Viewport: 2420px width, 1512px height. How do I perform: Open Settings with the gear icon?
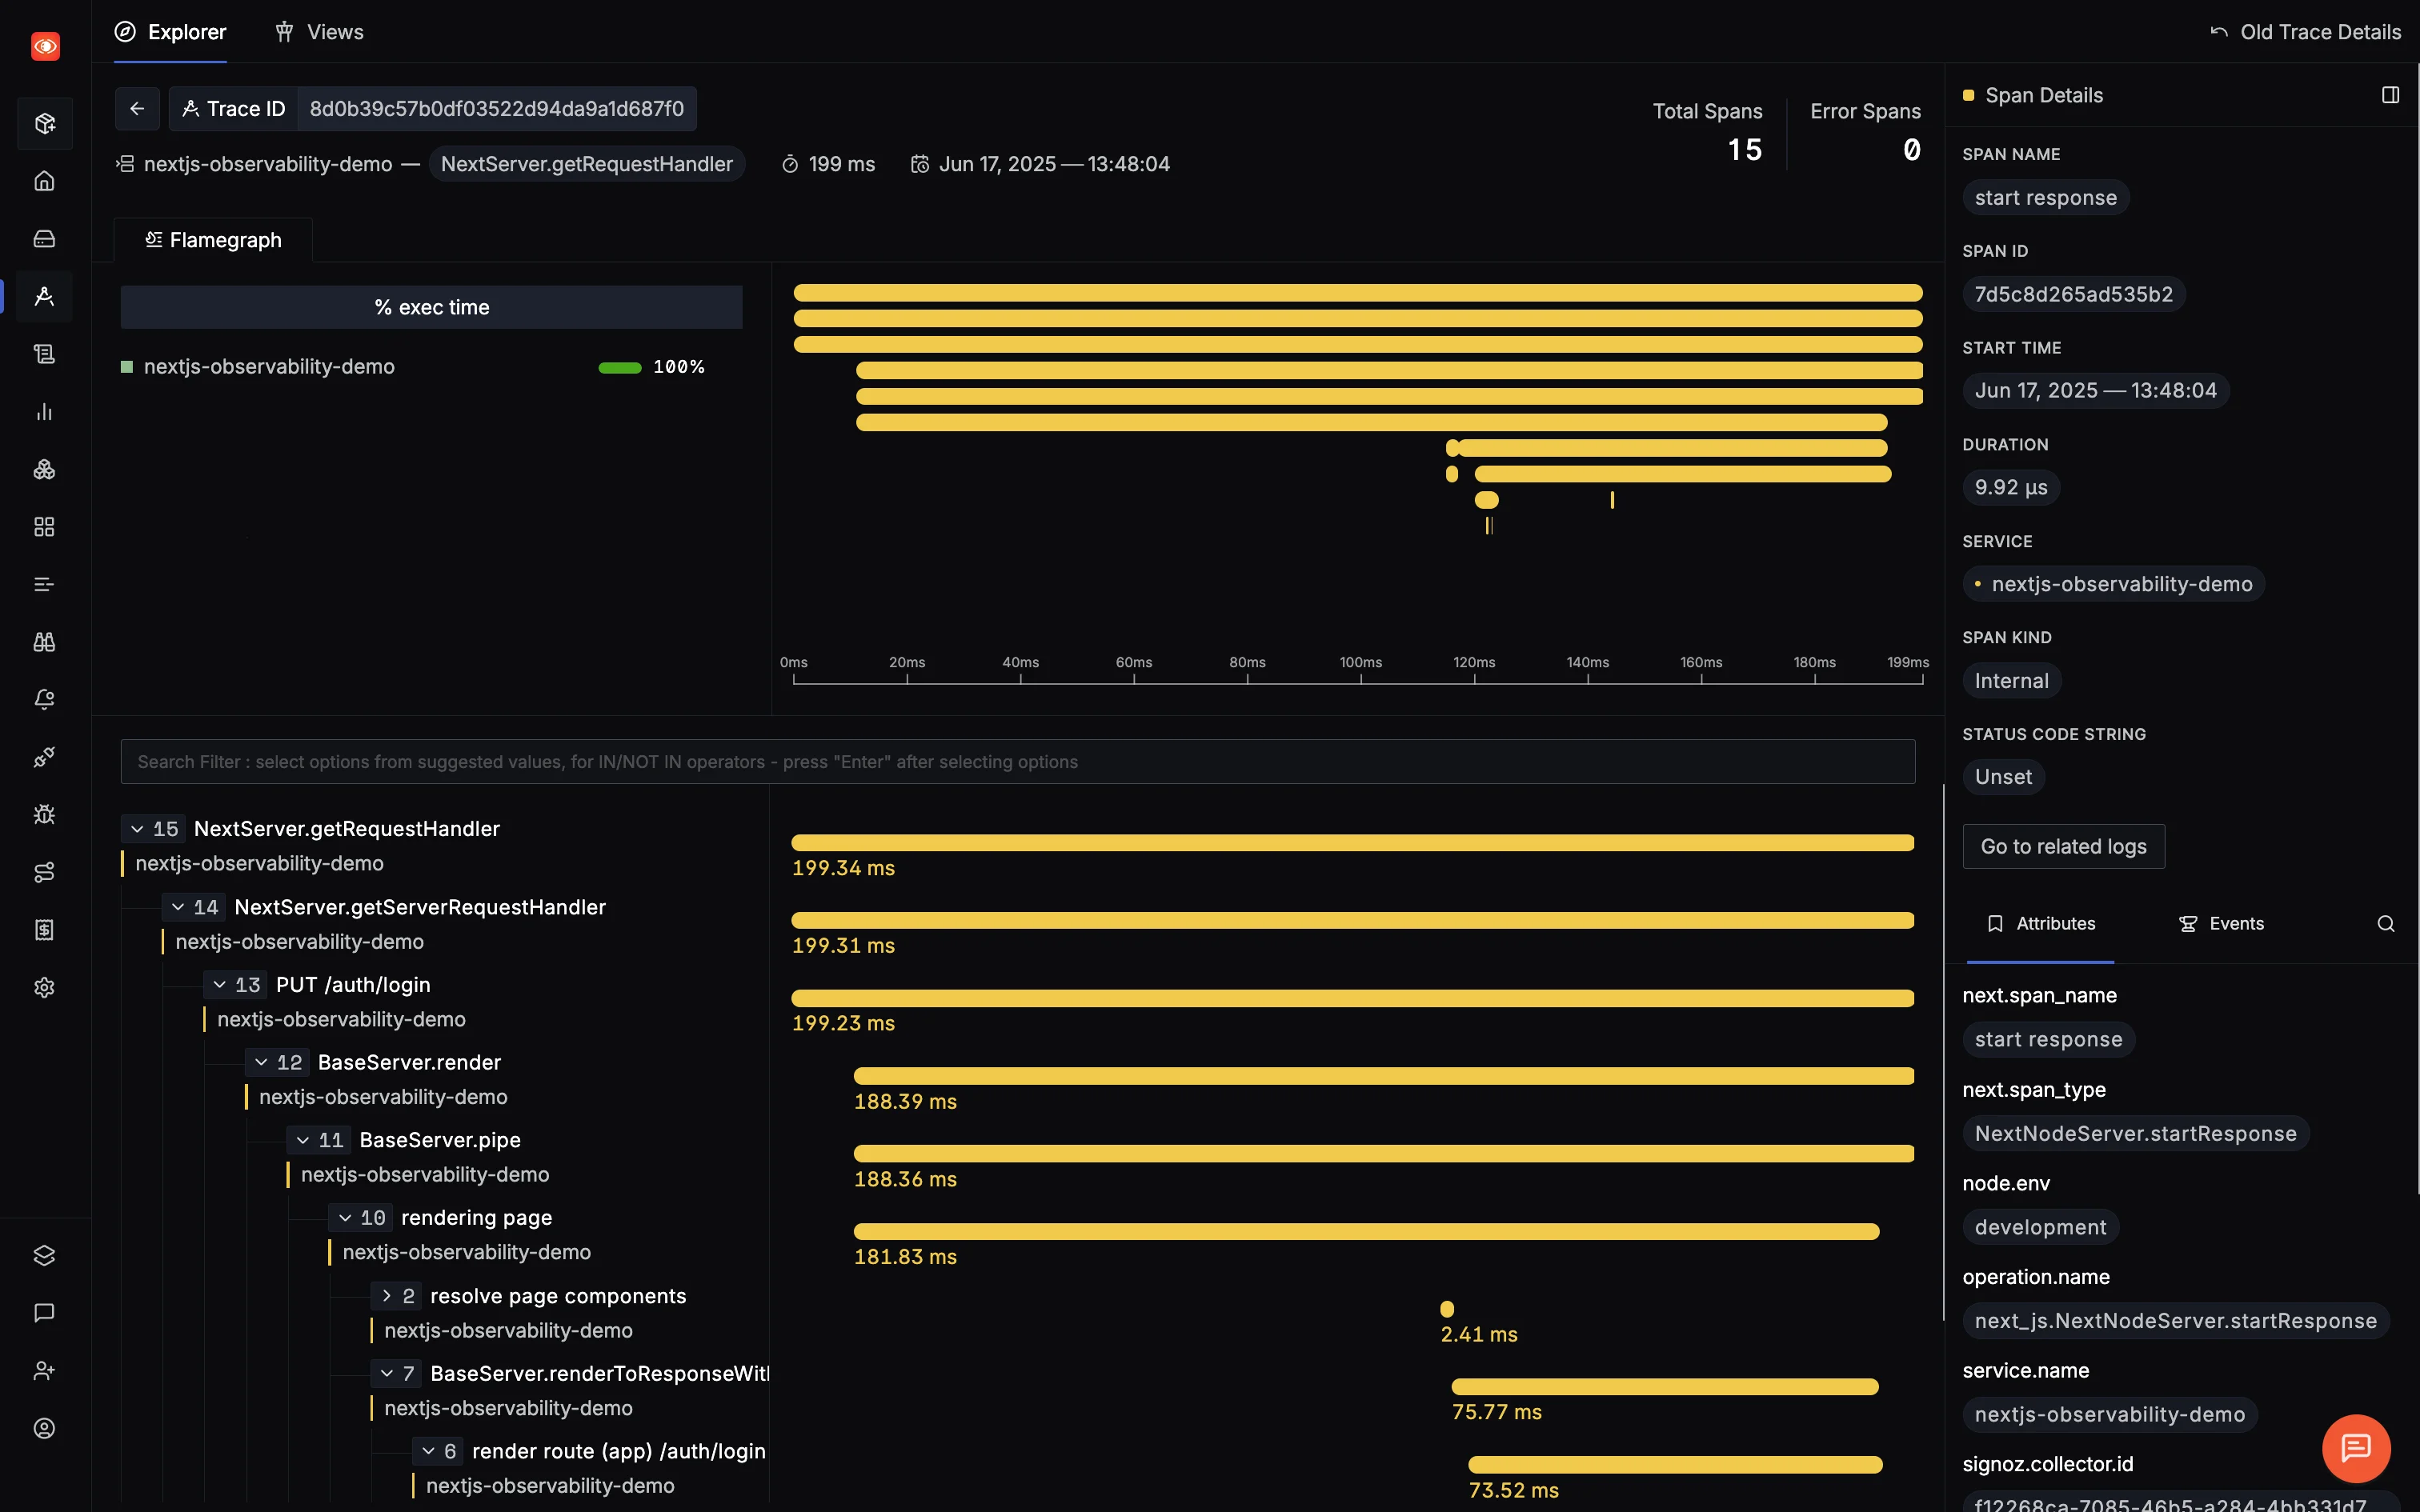pyautogui.click(x=44, y=987)
